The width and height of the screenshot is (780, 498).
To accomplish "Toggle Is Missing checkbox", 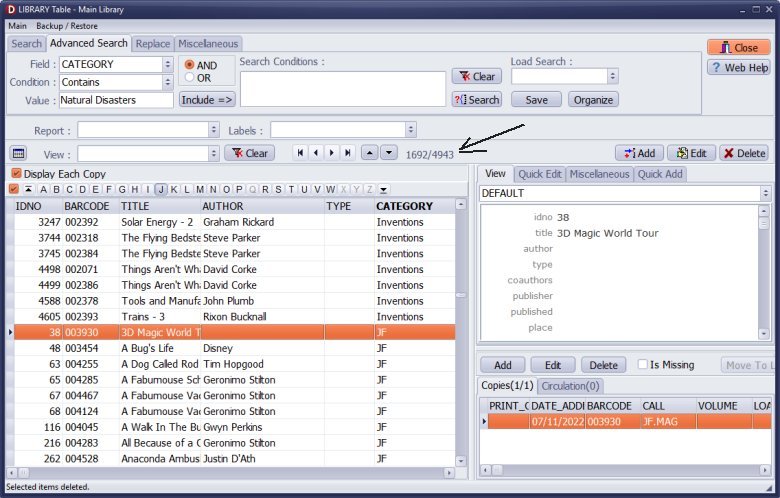I will [x=643, y=365].
